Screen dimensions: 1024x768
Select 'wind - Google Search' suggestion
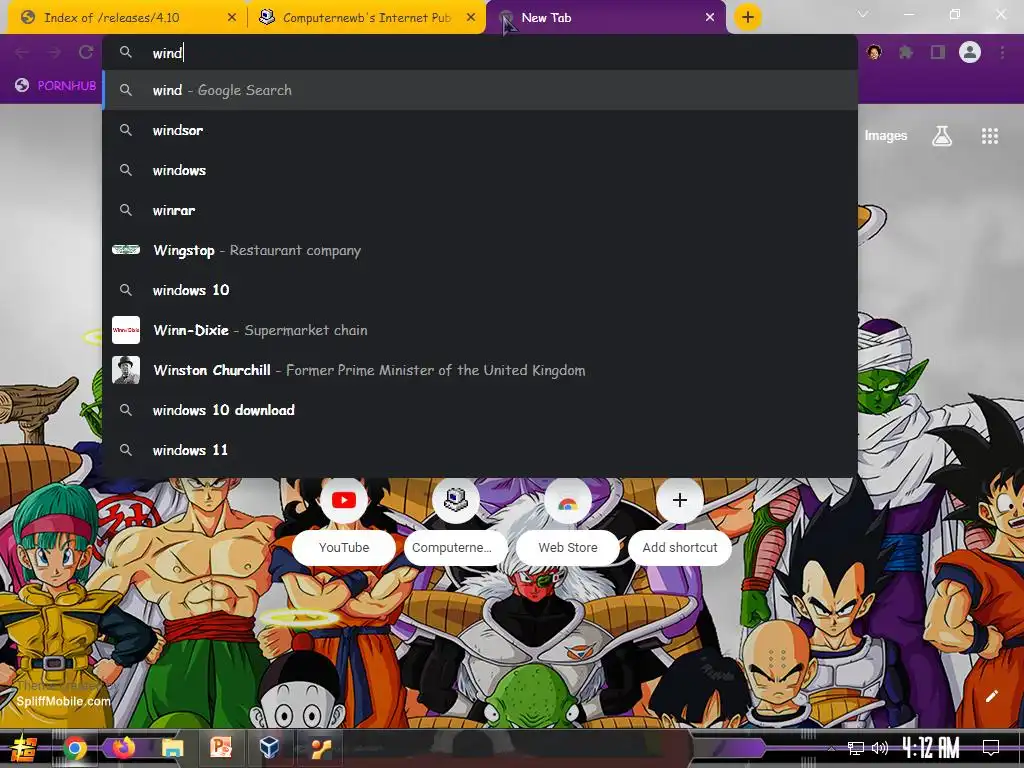pos(480,90)
